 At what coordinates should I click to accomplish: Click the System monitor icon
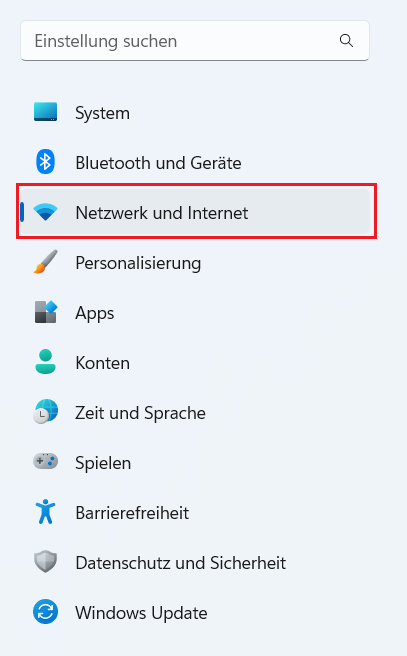[x=45, y=112]
